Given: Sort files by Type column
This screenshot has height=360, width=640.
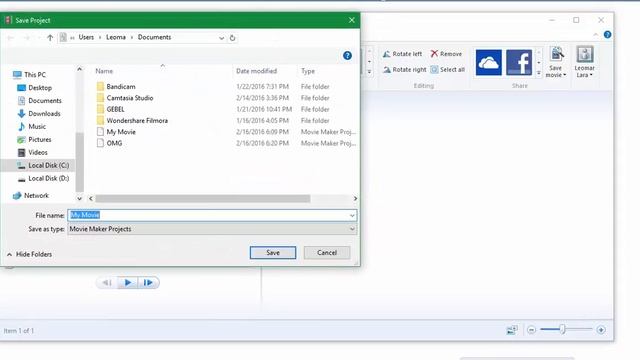Looking at the screenshot, I should (x=308, y=71).
